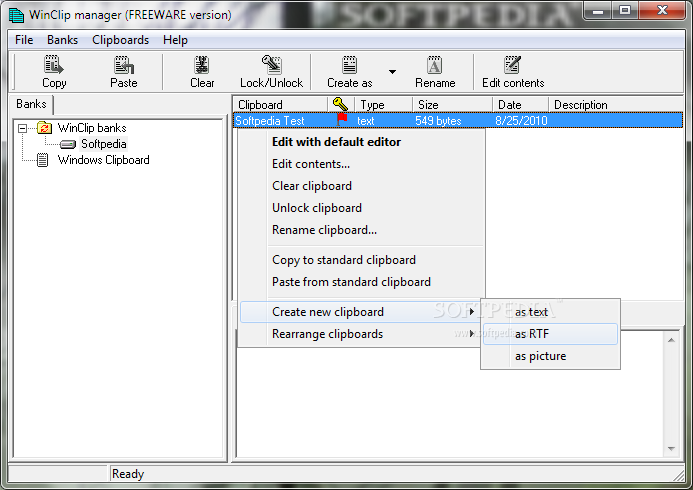The image size is (693, 490).
Task: Sort by the Type column header
Action: pyautogui.click(x=384, y=105)
